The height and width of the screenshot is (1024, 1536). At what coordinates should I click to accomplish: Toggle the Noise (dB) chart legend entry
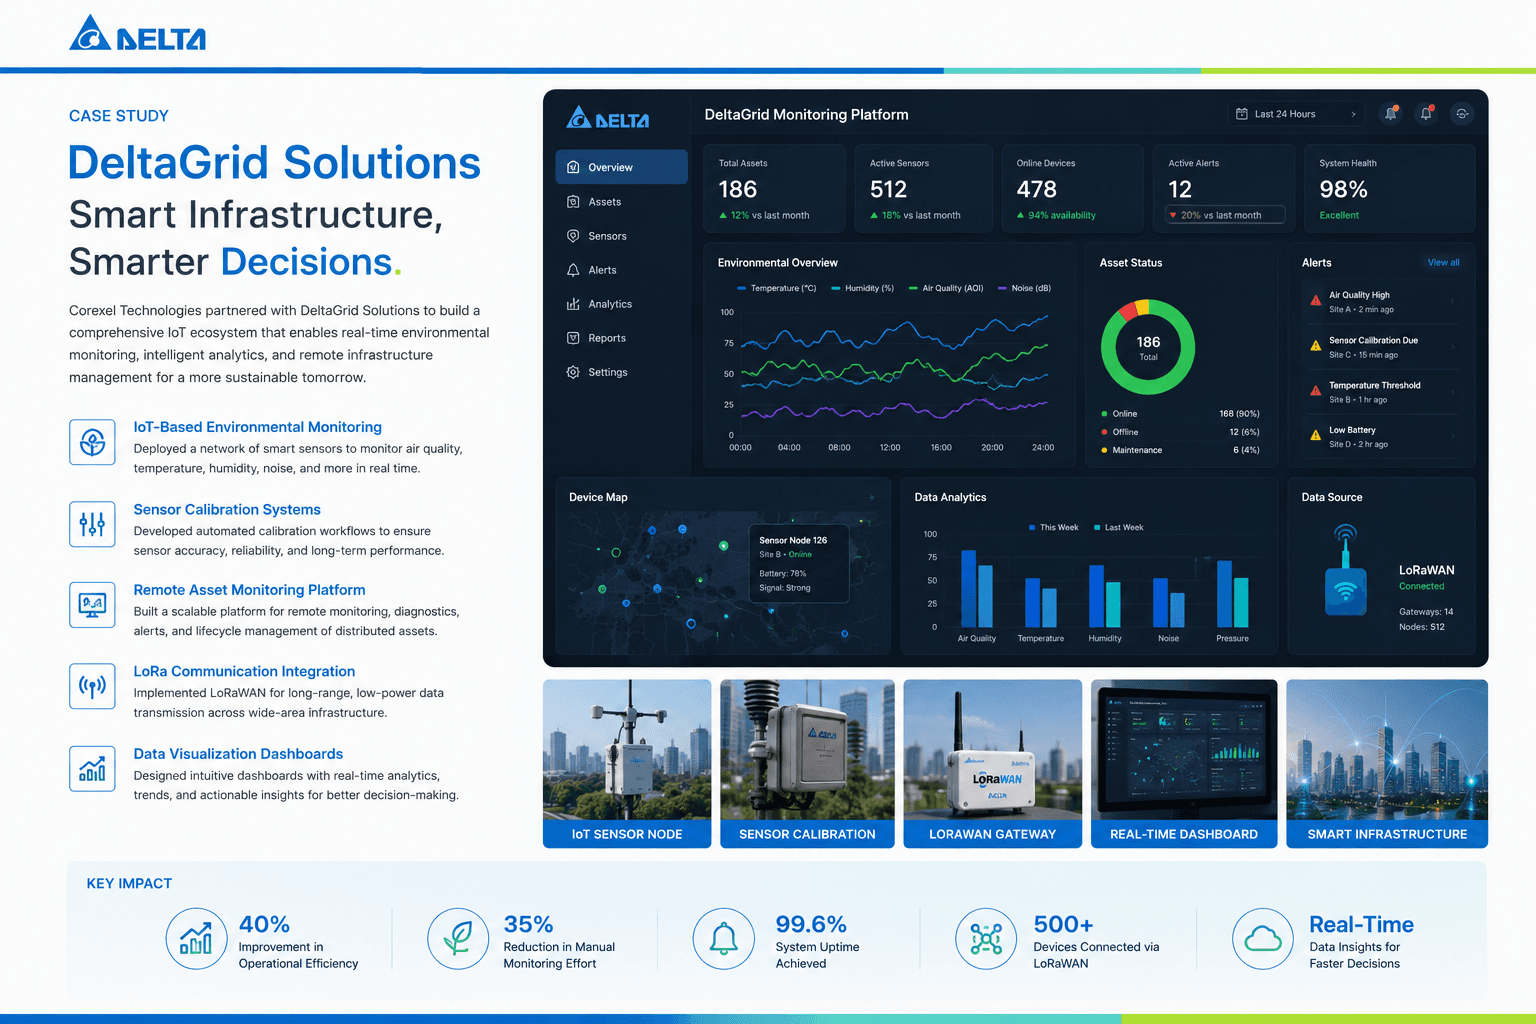[x=1025, y=288]
